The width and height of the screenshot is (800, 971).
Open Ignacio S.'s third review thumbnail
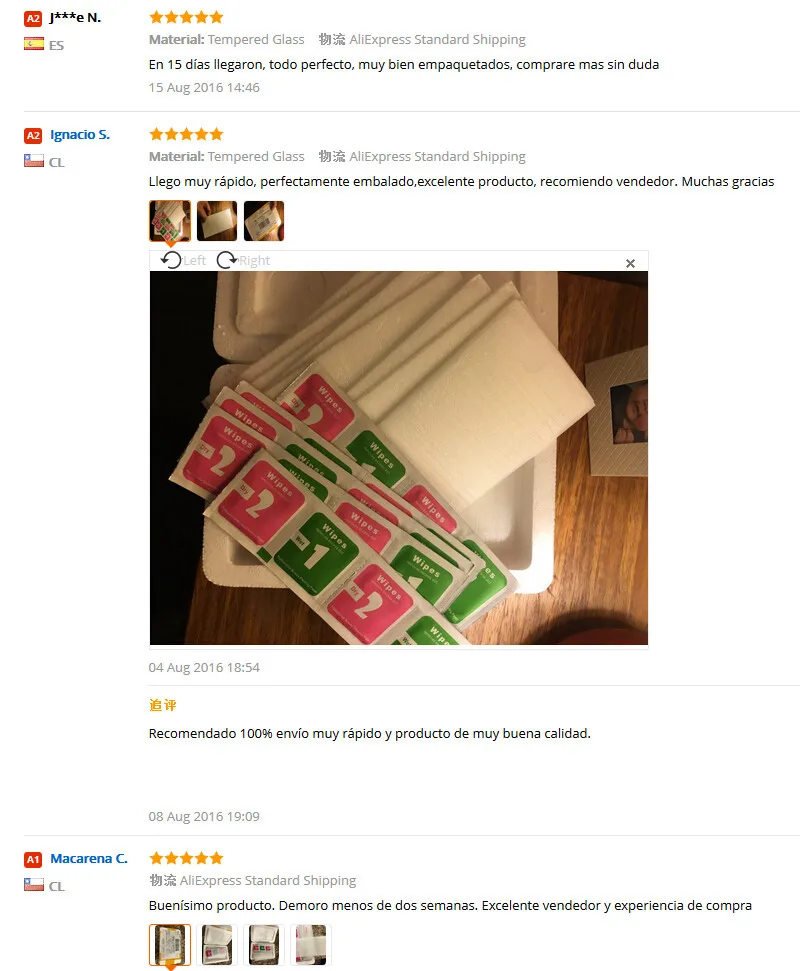(264, 220)
